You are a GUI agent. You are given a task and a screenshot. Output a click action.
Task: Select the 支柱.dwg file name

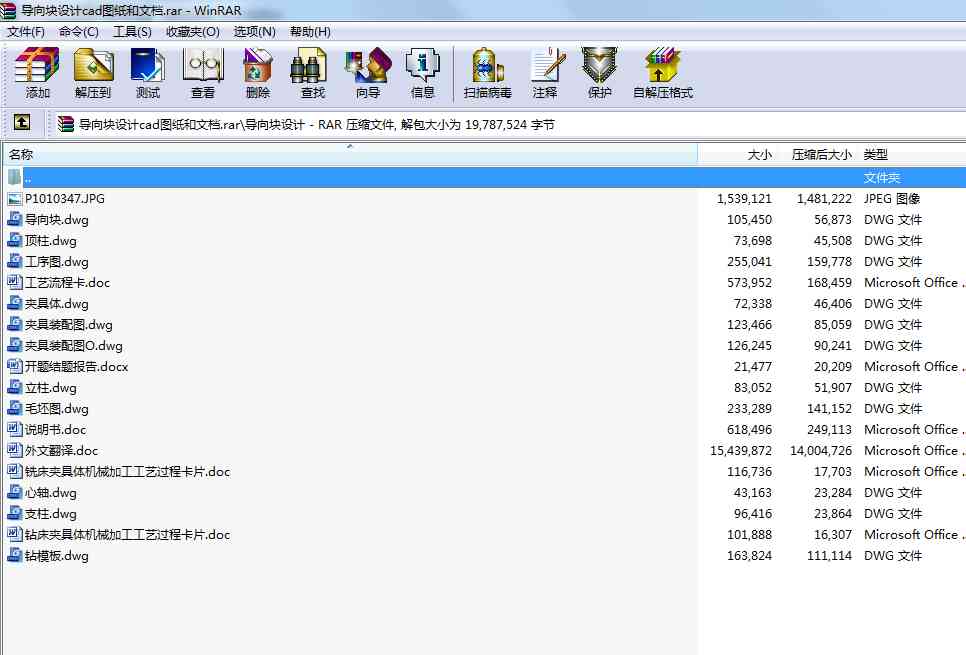[x=51, y=514]
